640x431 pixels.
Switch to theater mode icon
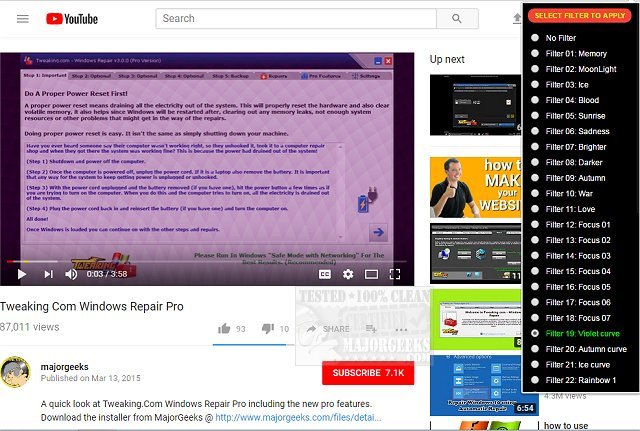pyautogui.click(x=371, y=274)
